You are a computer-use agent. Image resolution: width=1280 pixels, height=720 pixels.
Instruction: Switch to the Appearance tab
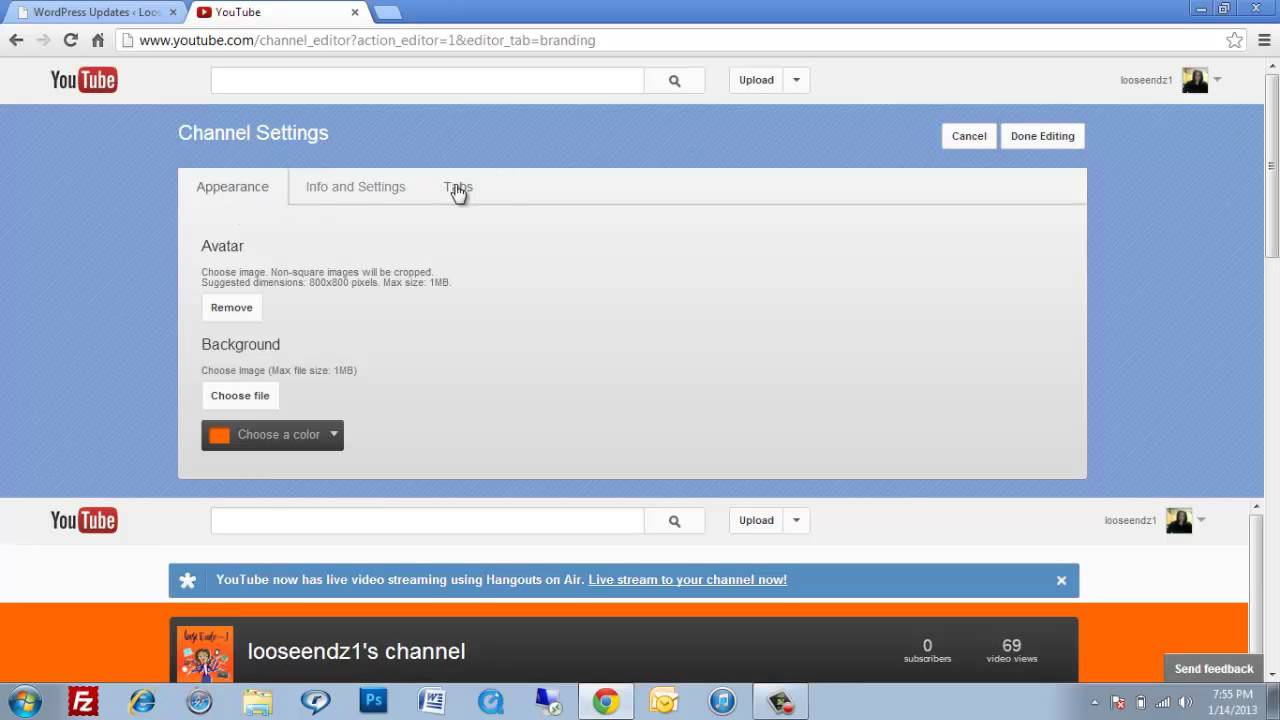pos(232,187)
